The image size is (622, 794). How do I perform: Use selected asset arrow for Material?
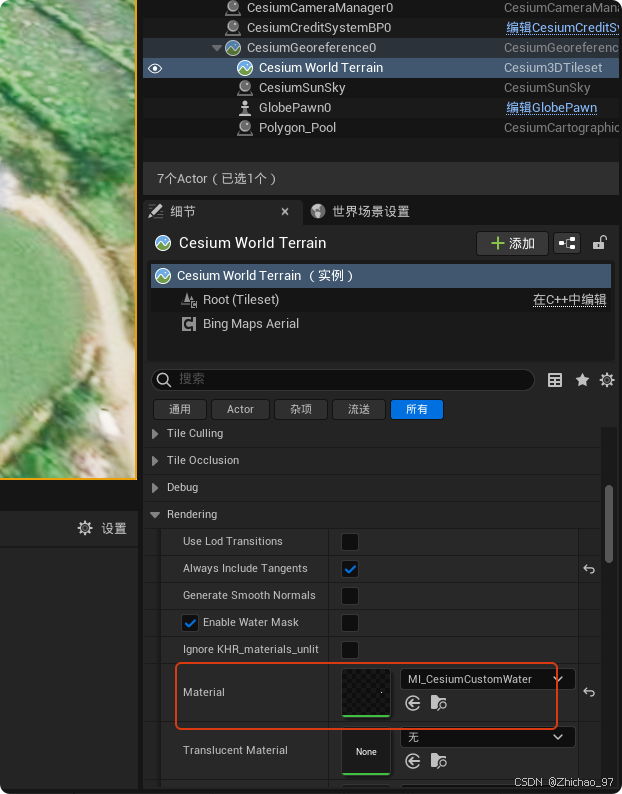click(x=413, y=703)
